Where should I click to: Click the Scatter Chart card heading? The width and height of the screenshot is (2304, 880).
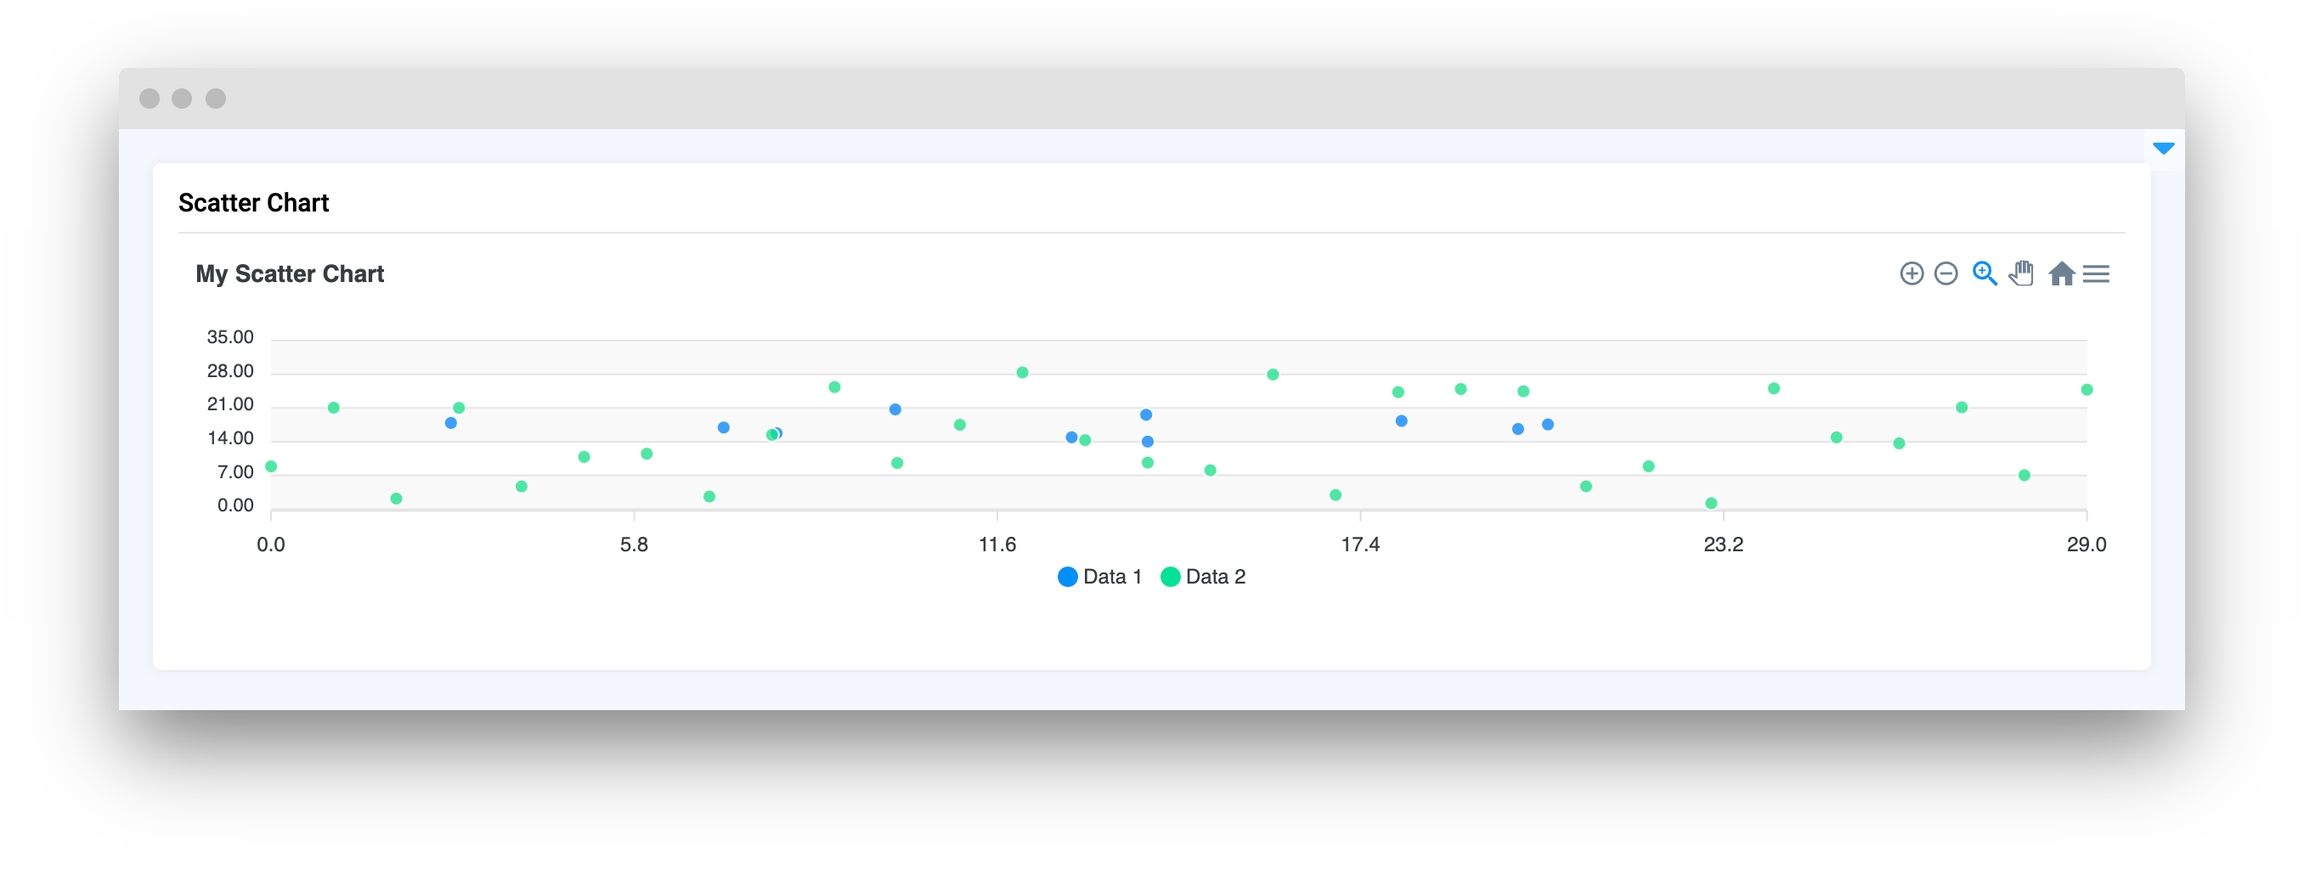[x=254, y=203]
